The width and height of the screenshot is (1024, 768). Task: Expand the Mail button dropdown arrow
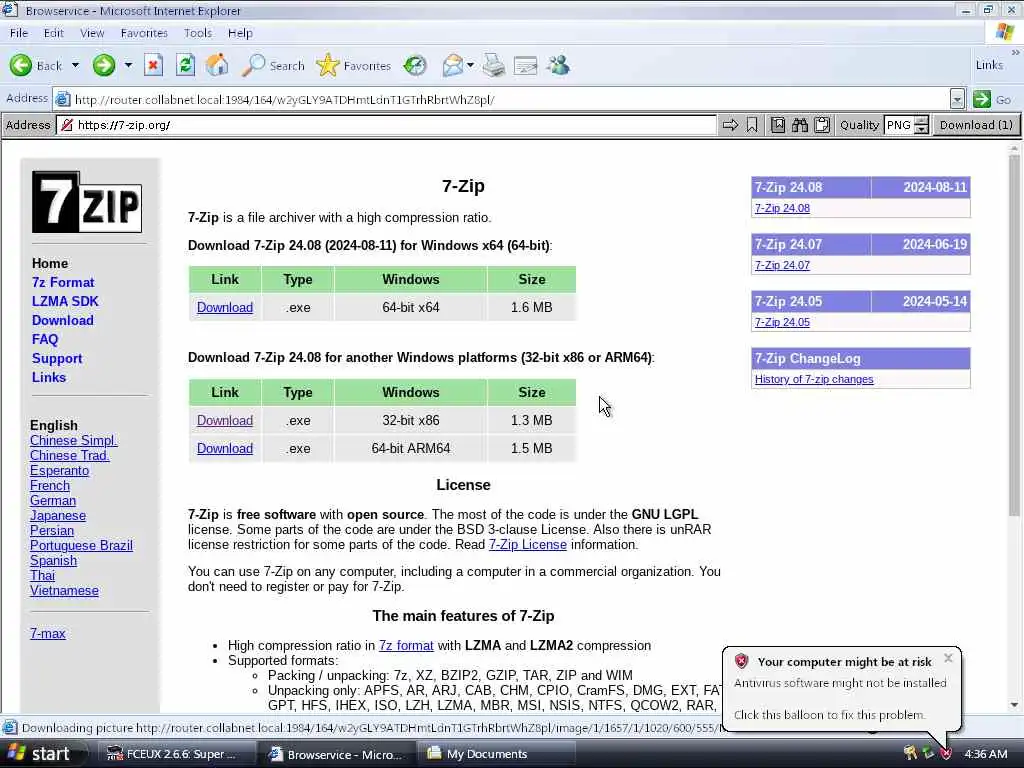470,65
